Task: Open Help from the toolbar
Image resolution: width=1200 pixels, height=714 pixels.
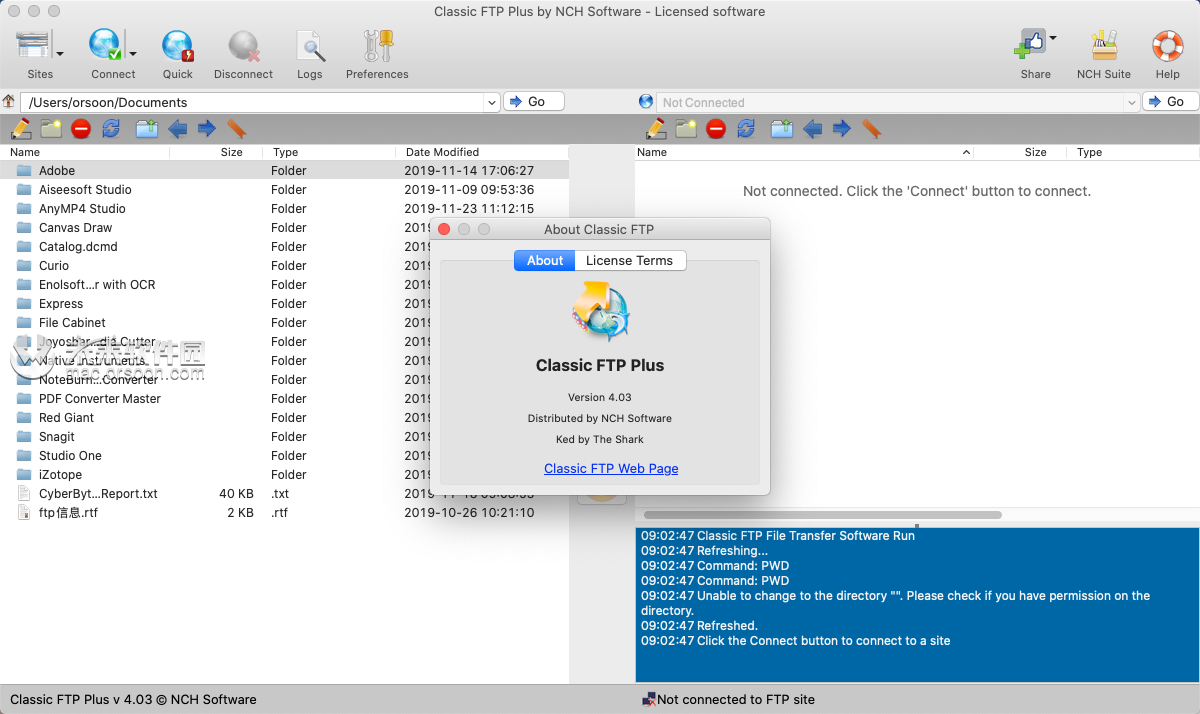Action: pyautogui.click(x=1167, y=46)
